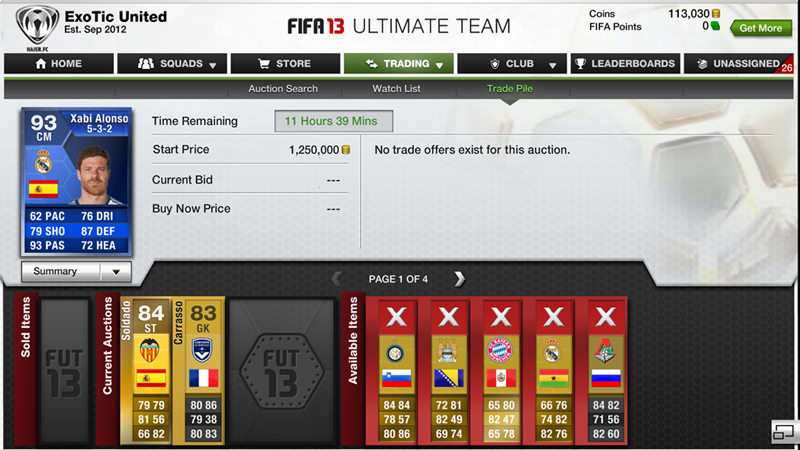Open the Leaderboards page

pyautogui.click(x=625, y=64)
